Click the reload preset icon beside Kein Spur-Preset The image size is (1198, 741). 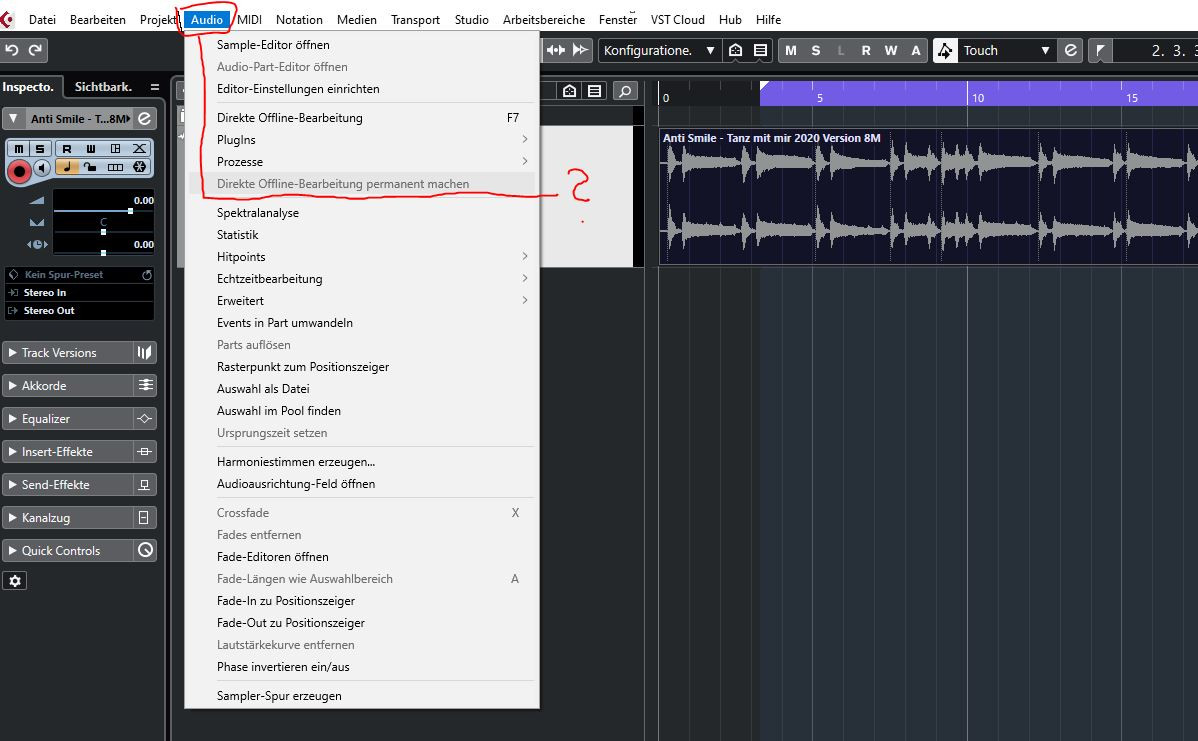pos(147,274)
